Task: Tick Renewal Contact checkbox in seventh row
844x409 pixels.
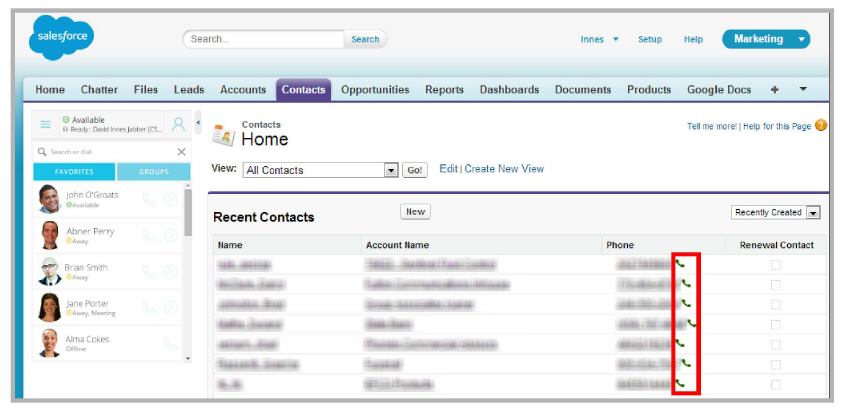Action: pyautogui.click(x=776, y=384)
